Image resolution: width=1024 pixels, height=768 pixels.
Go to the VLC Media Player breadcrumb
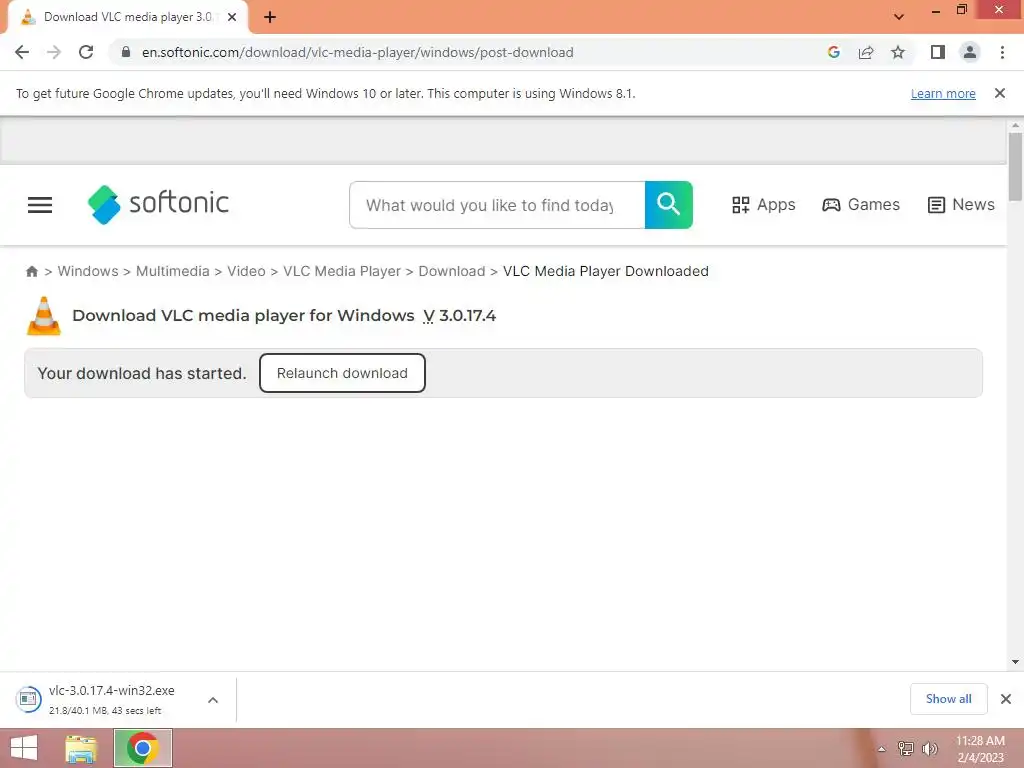[342, 271]
